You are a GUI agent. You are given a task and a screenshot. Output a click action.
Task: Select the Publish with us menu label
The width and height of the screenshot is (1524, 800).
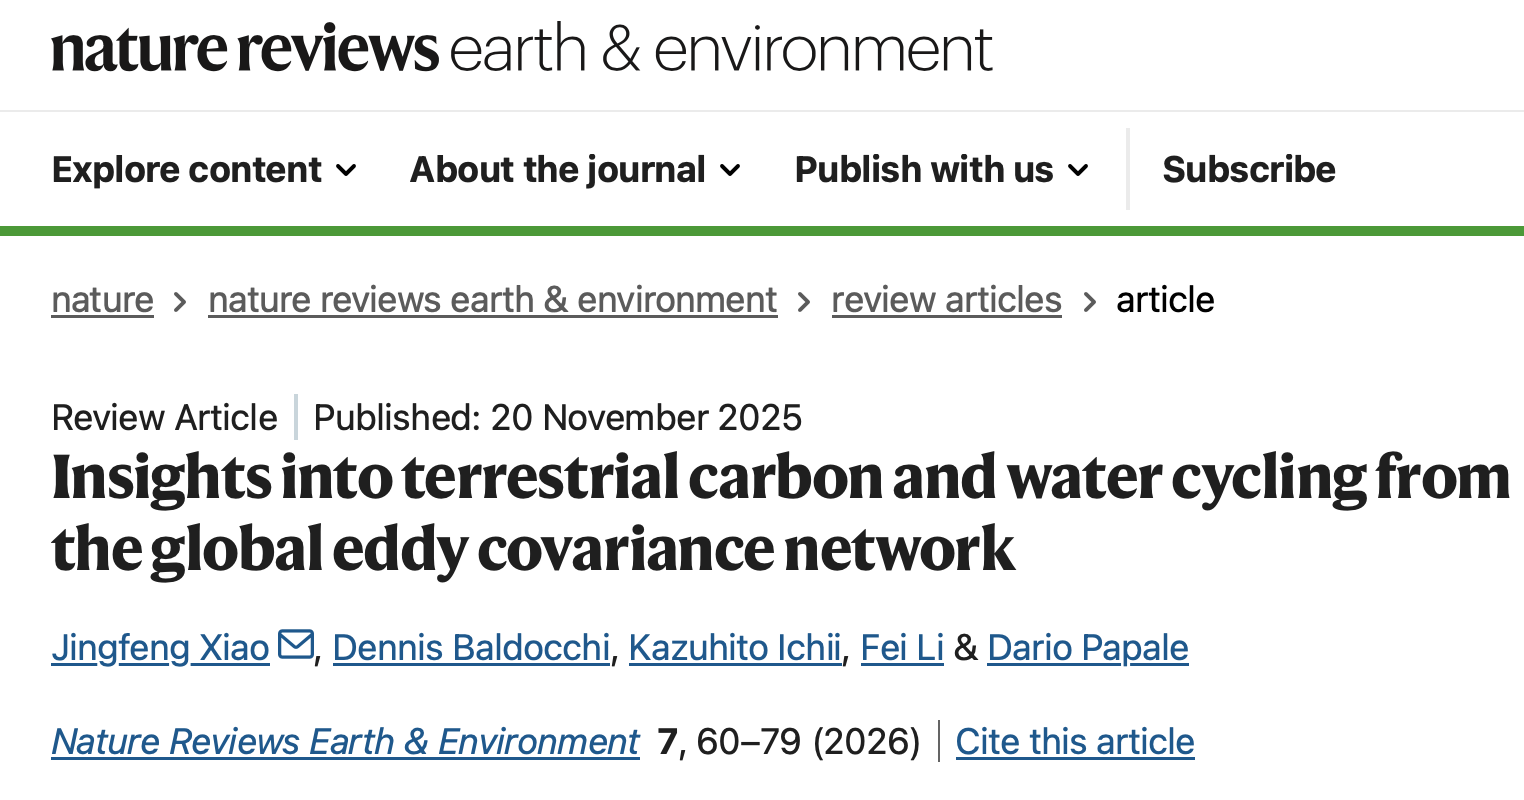(924, 170)
